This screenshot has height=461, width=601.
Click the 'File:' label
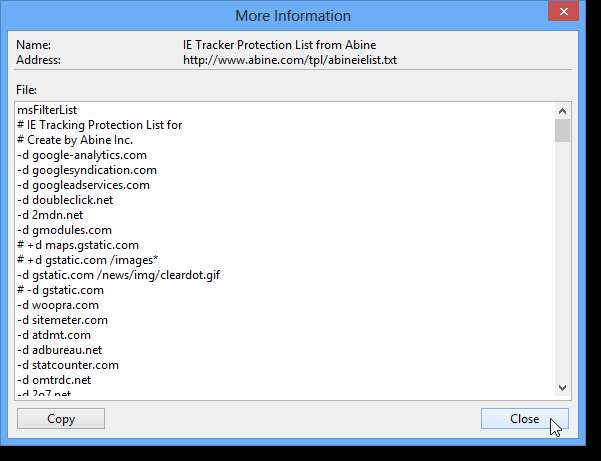click(x=26, y=90)
